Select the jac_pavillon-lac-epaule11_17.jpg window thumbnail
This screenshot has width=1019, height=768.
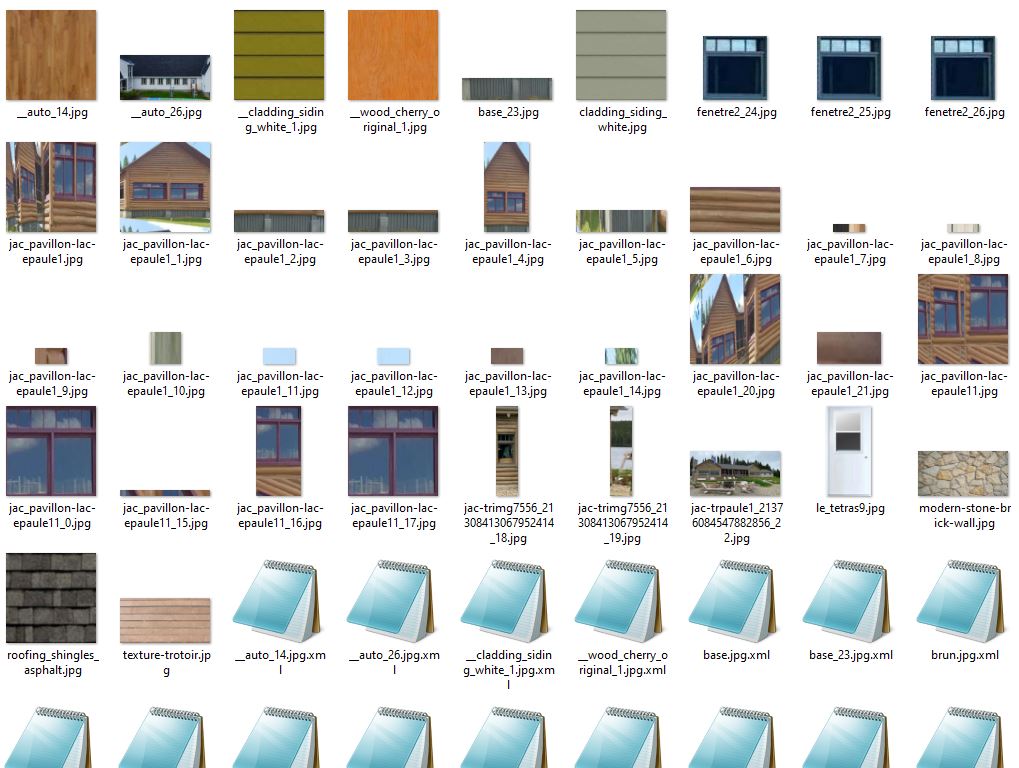[393, 451]
